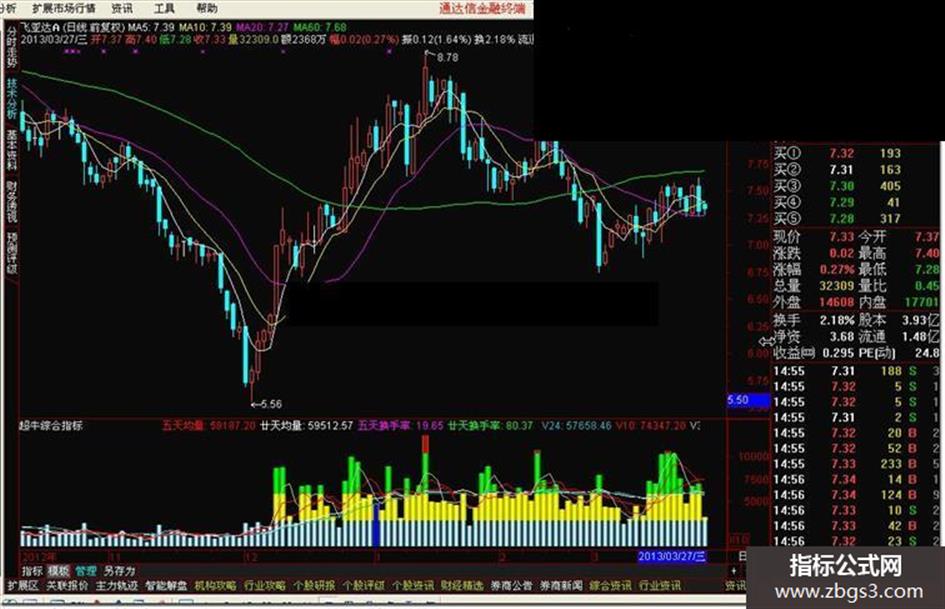Select the 个股评级 bottom tab

[x=363, y=585]
